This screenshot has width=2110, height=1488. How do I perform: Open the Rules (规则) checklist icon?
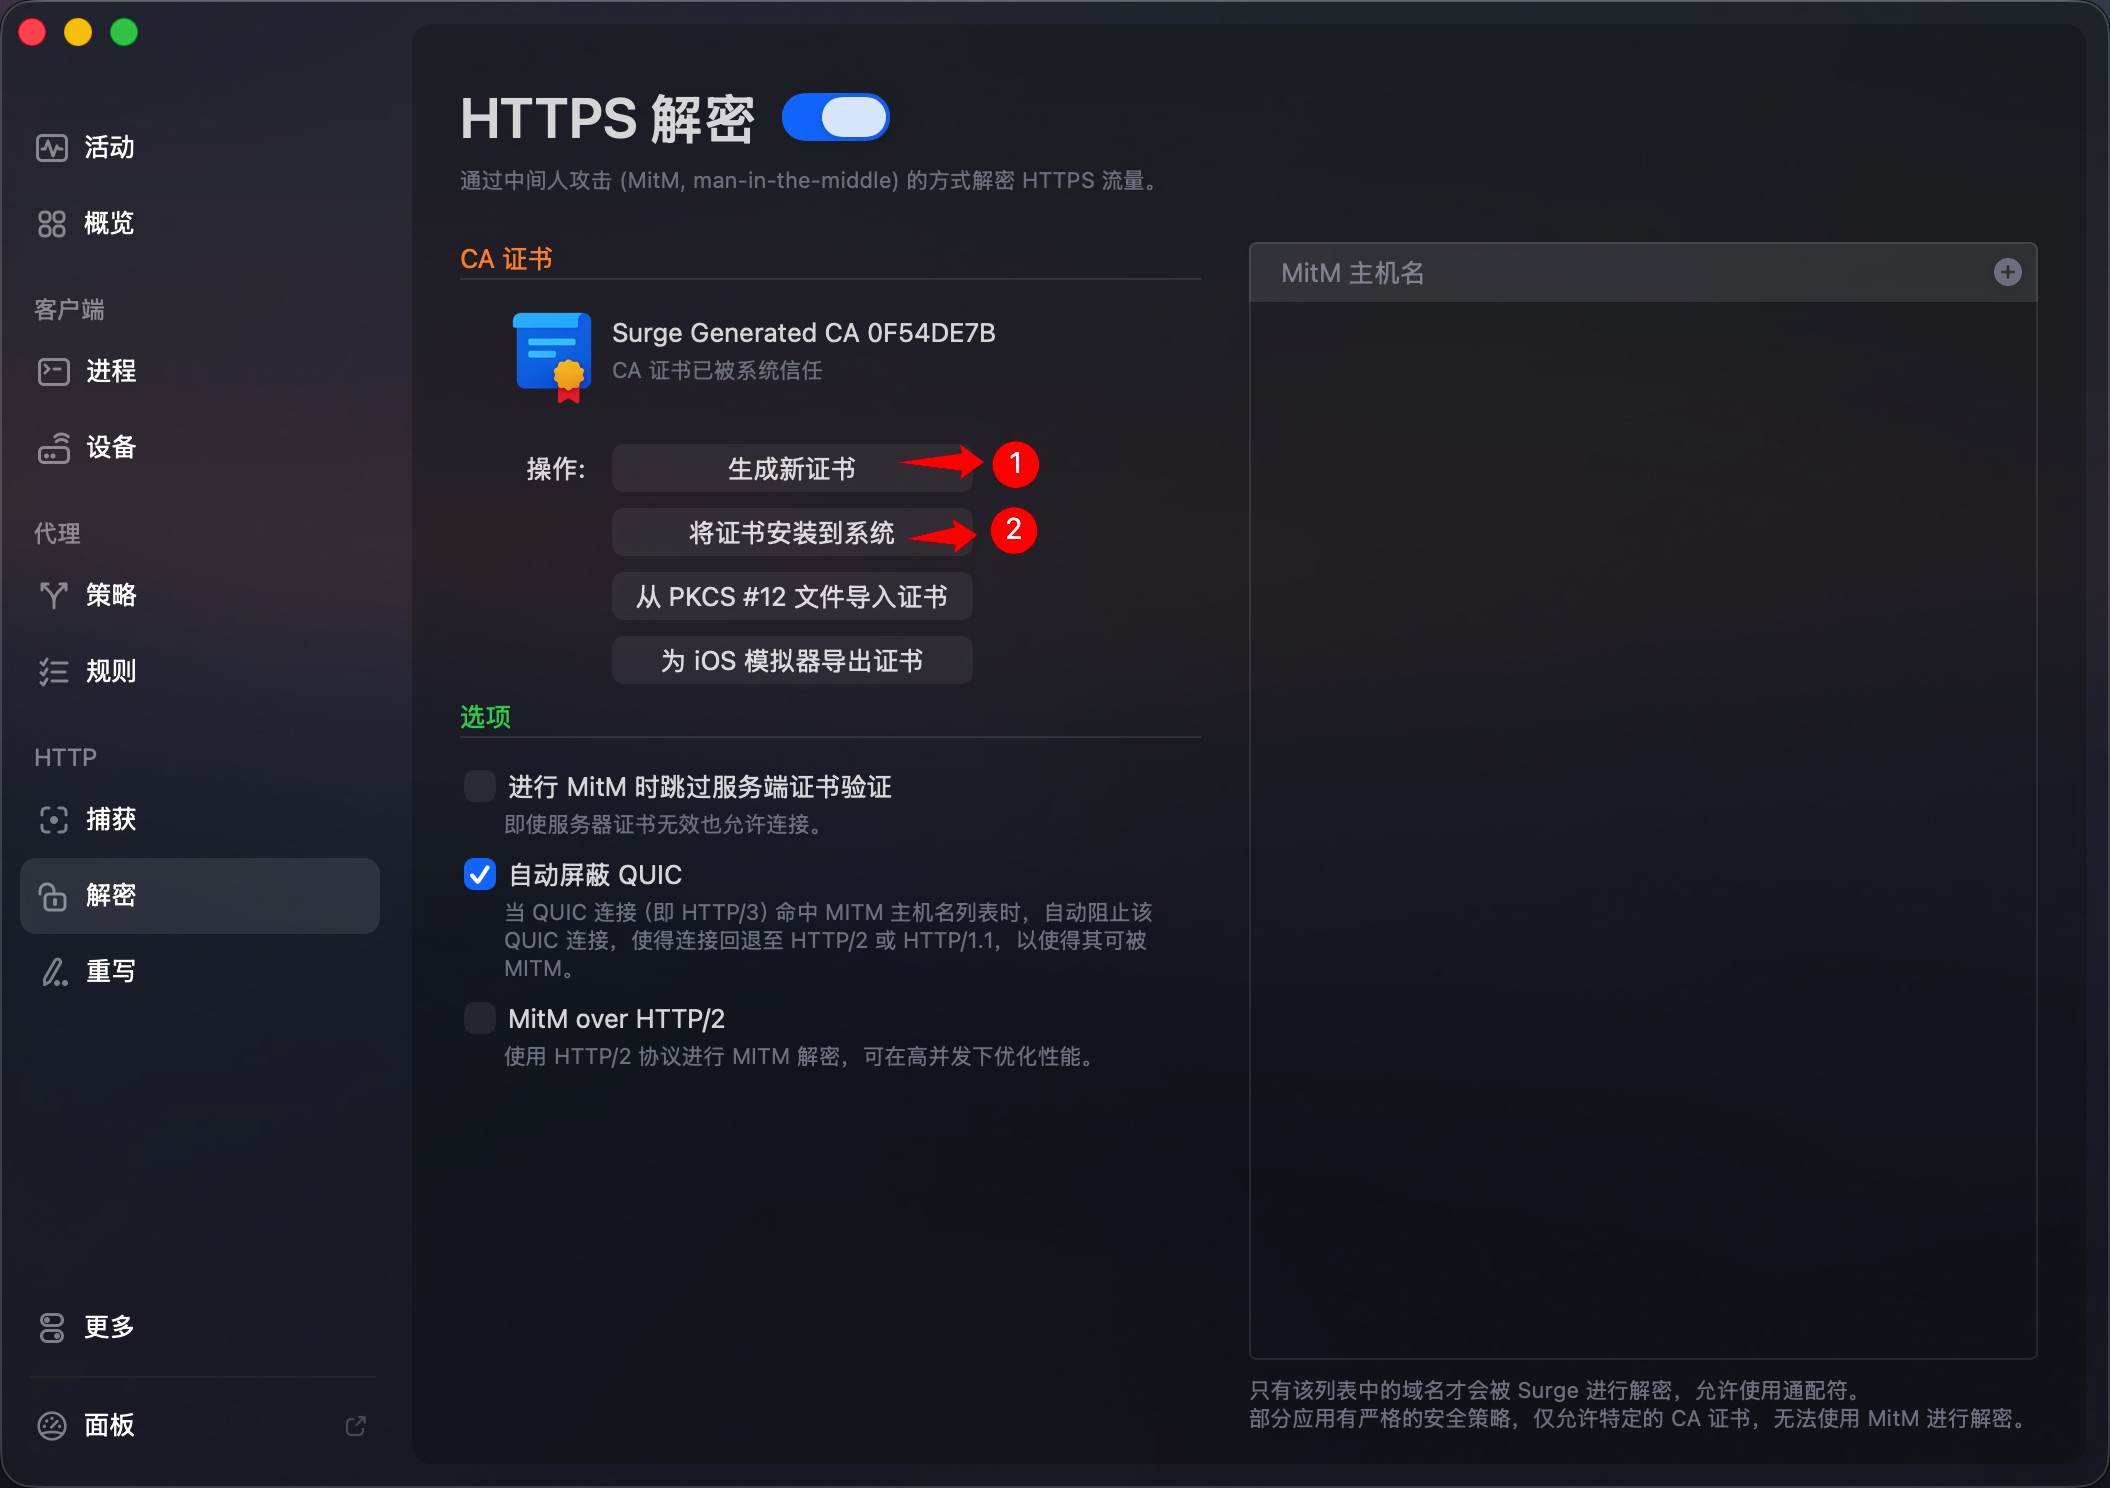coord(53,671)
